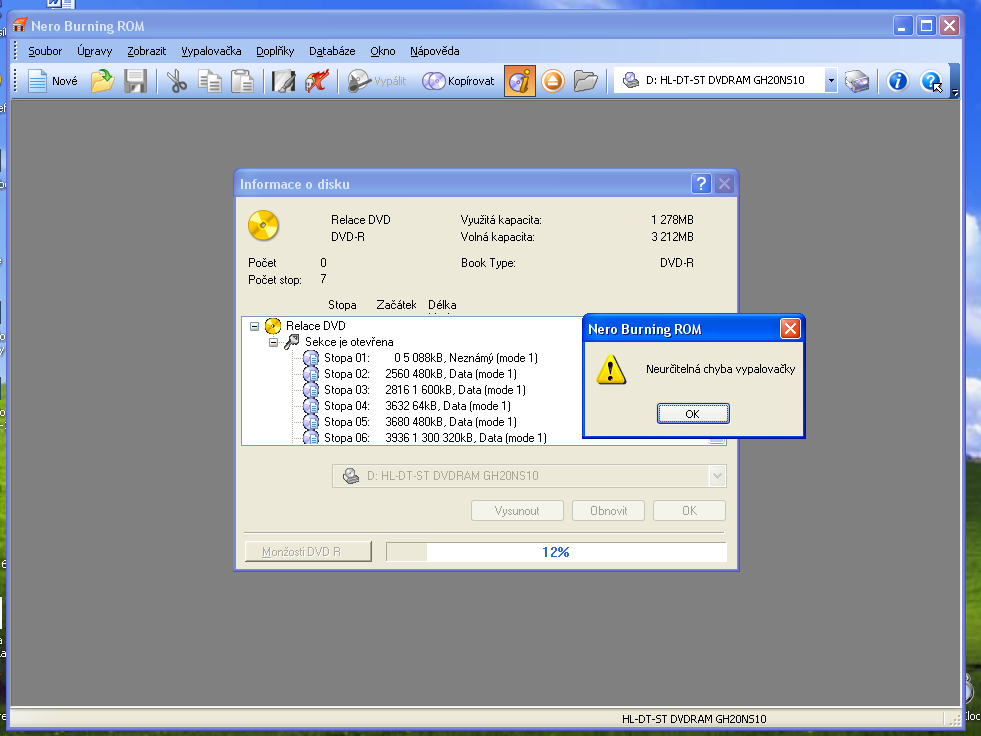Open the dialog's drive selection combo box
Viewport: 981px width, 736px height.
pyautogui.click(x=529, y=476)
